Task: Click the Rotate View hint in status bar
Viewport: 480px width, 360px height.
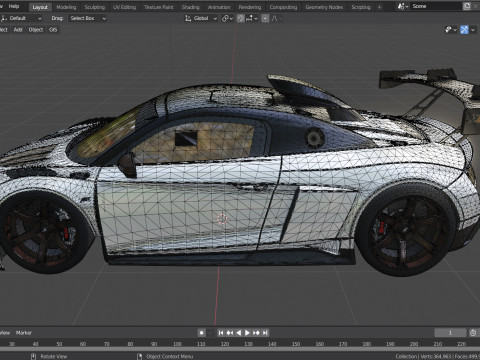Action: [x=54, y=356]
